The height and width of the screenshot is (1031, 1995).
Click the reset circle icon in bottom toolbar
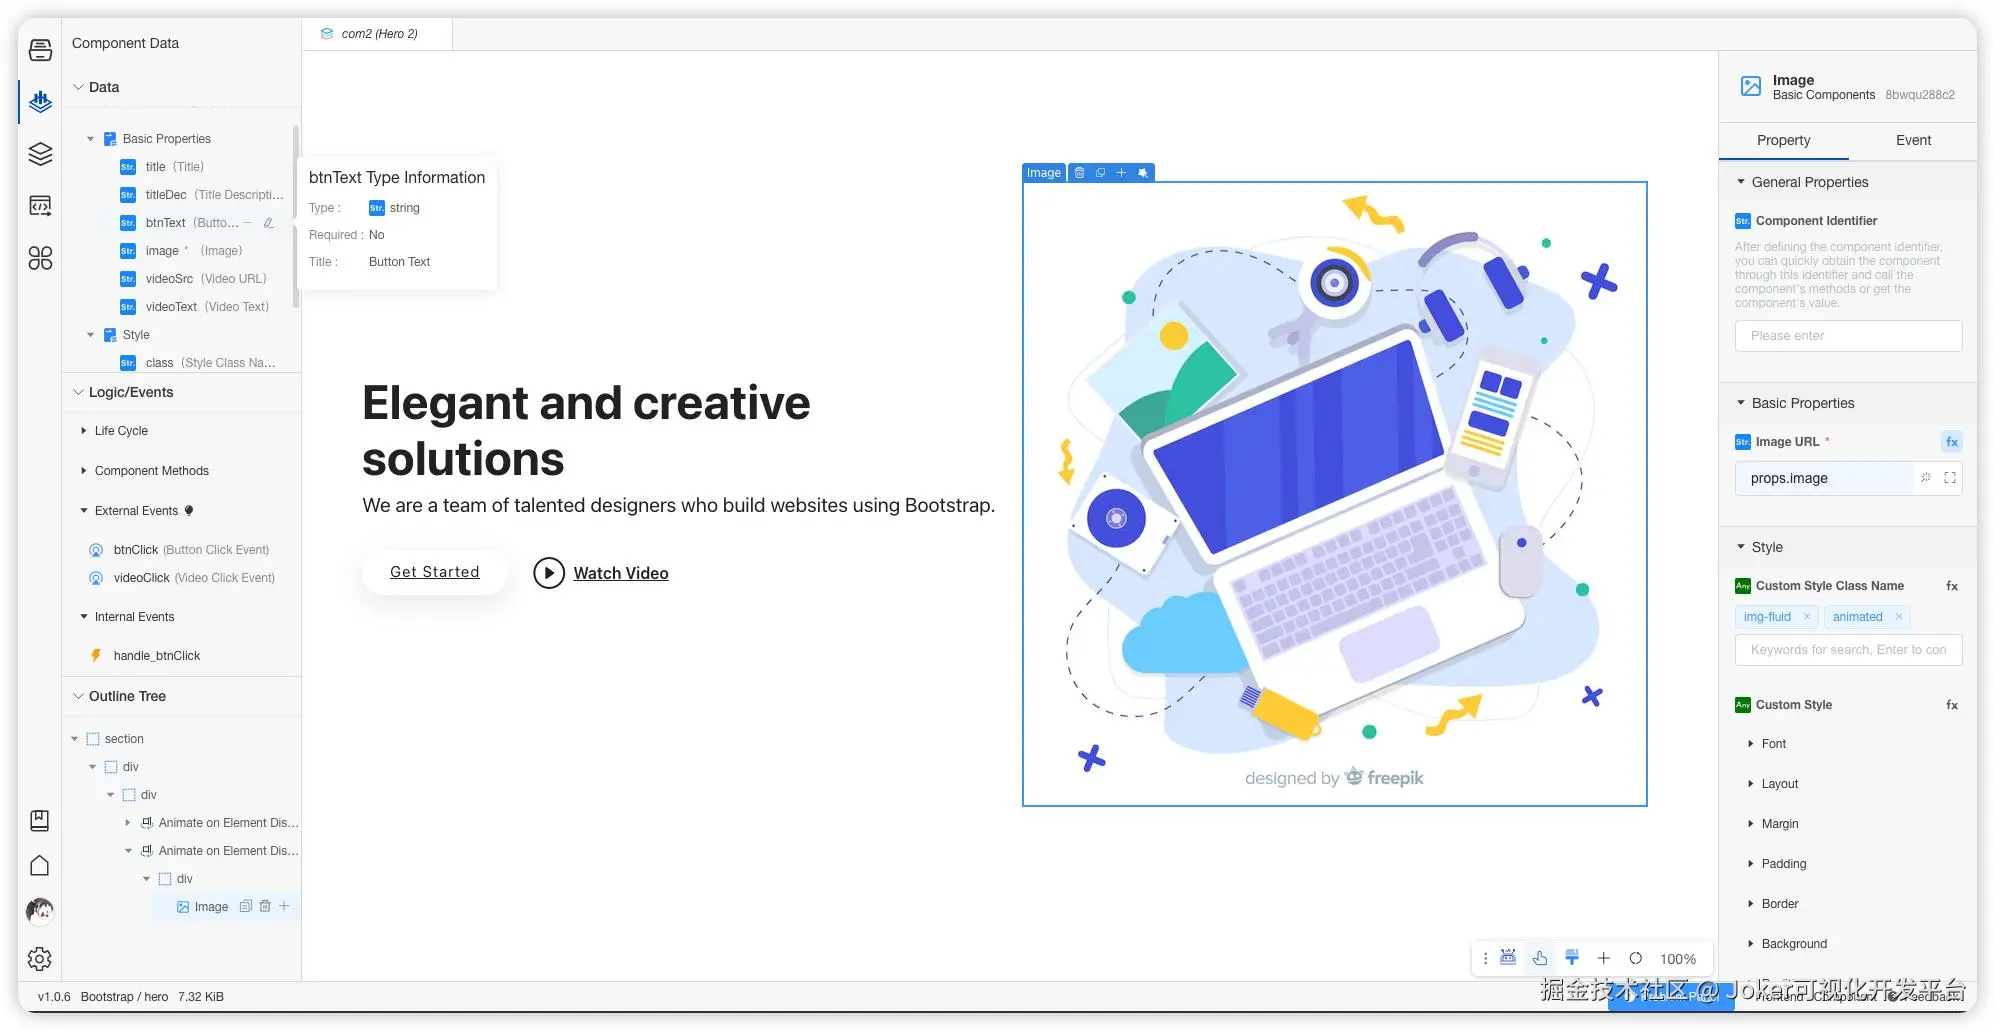(1636, 958)
